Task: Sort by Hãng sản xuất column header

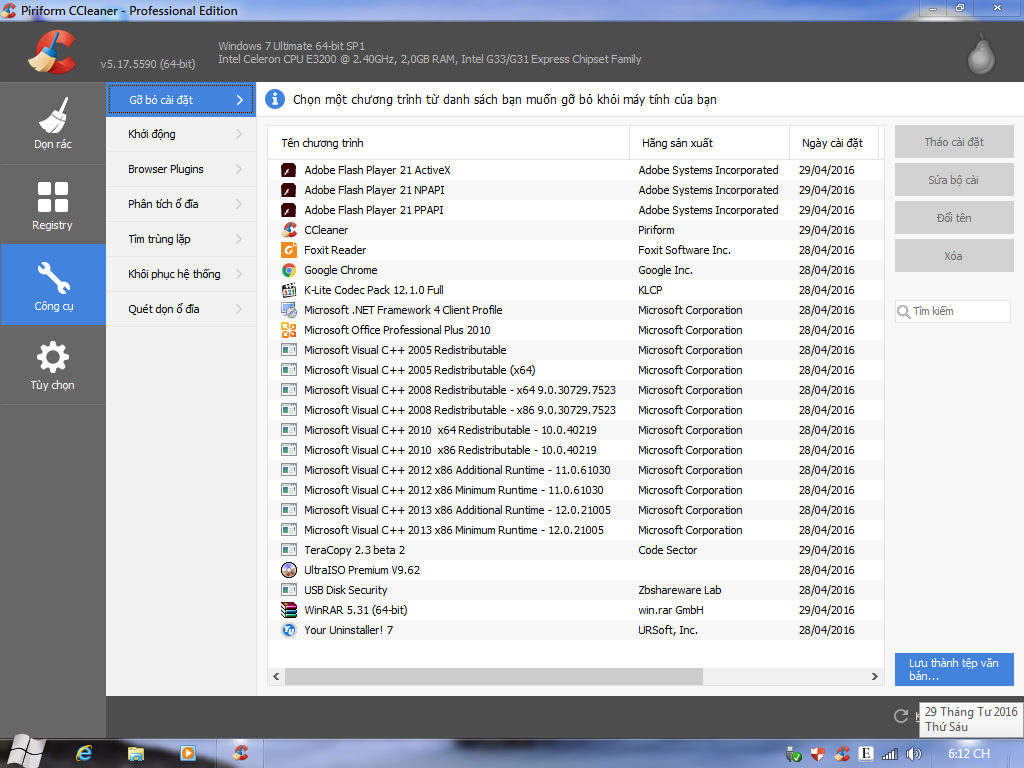Action: (x=709, y=143)
